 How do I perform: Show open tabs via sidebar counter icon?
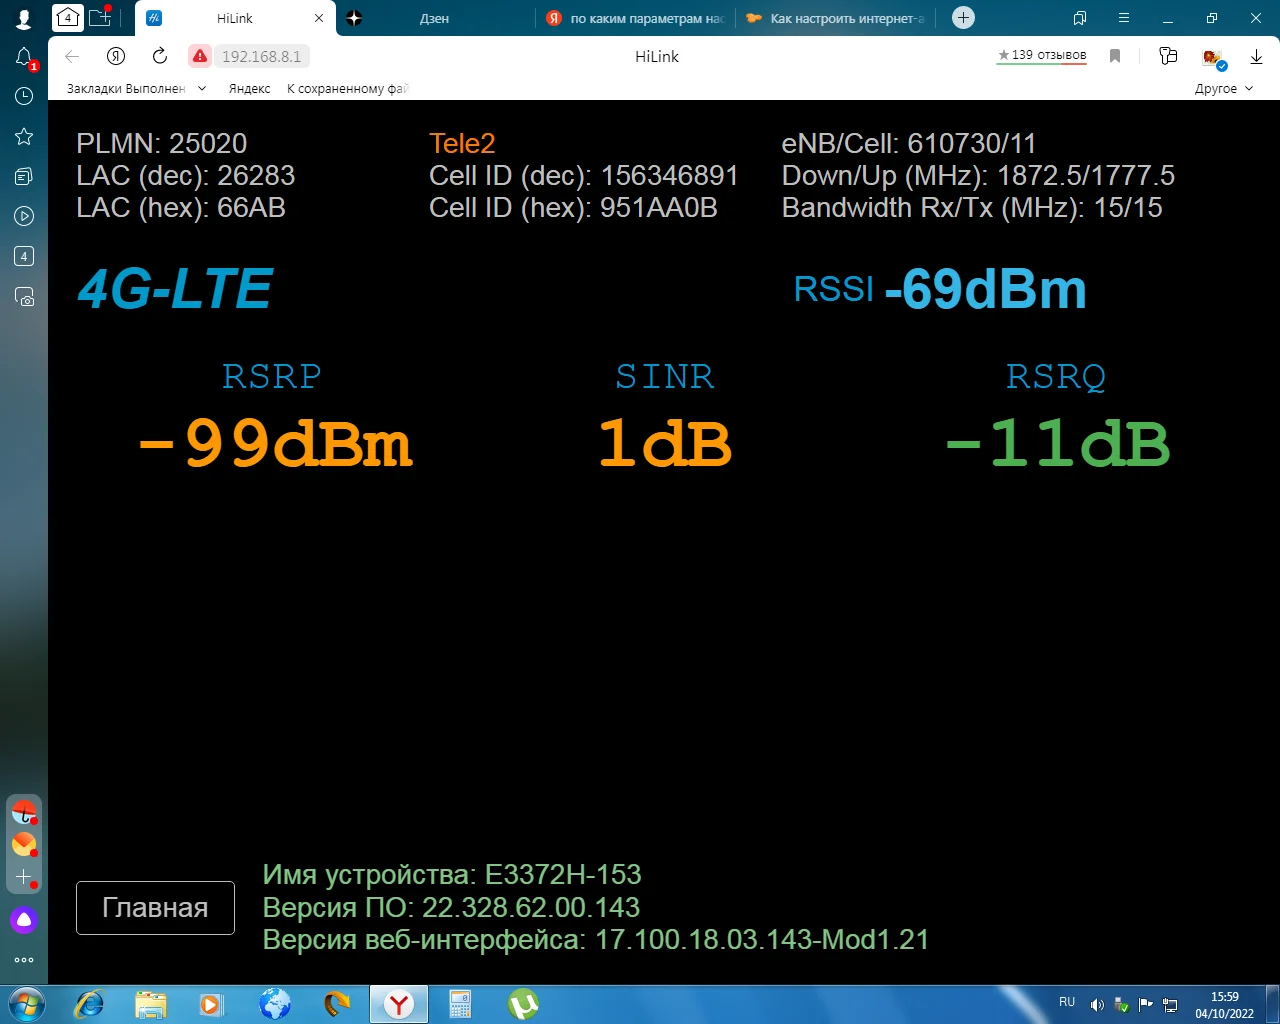tap(24, 256)
